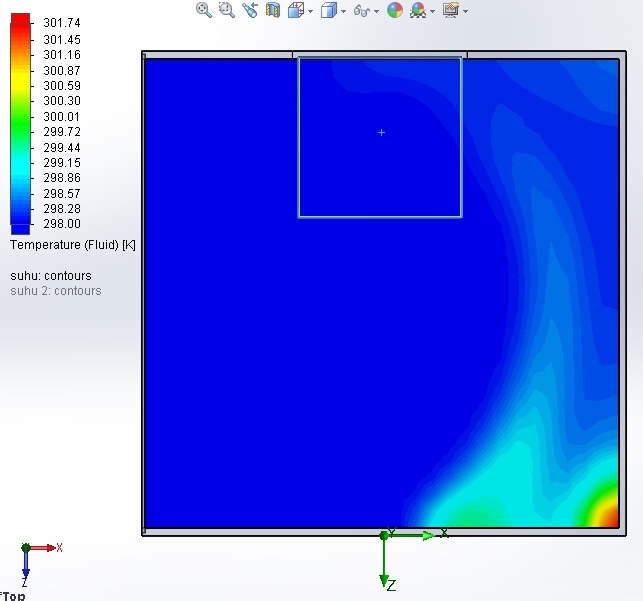Click the legend value 300.01
Viewport: 643px width, 601px height.
62,116
